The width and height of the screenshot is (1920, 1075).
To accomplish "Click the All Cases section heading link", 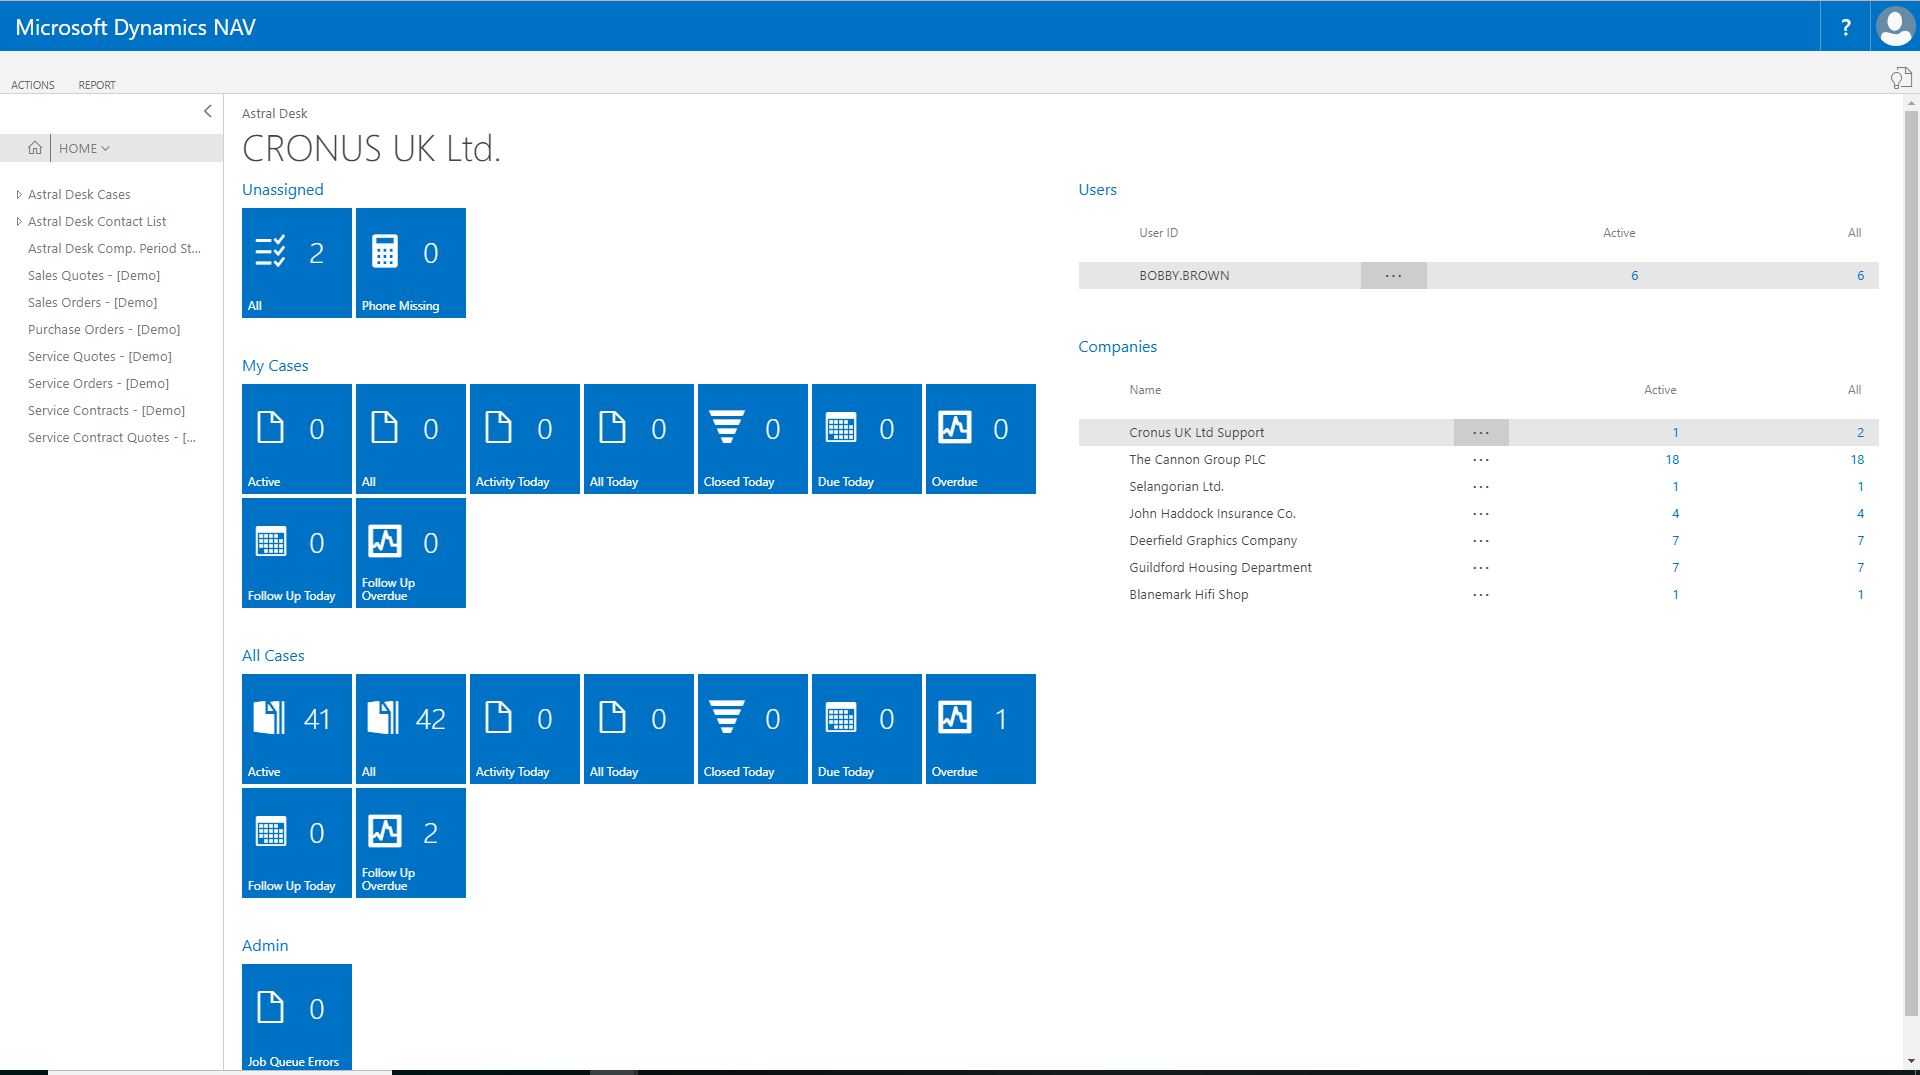I will tap(273, 656).
